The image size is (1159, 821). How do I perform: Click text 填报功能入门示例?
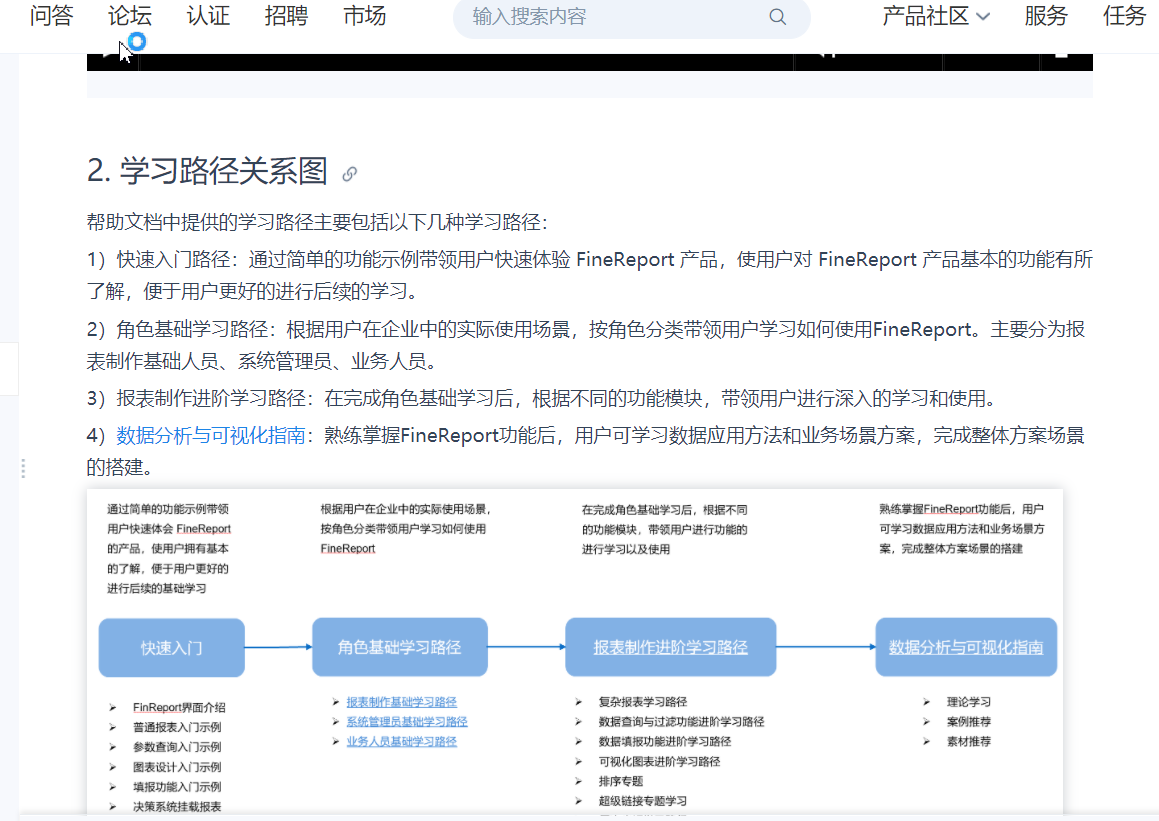tap(177, 787)
